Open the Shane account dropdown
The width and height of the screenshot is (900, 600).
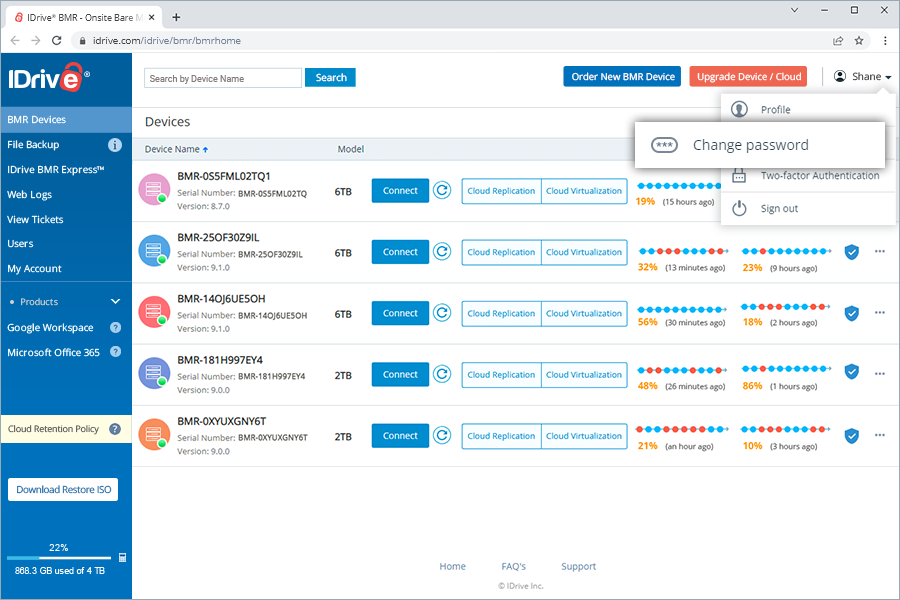862,76
